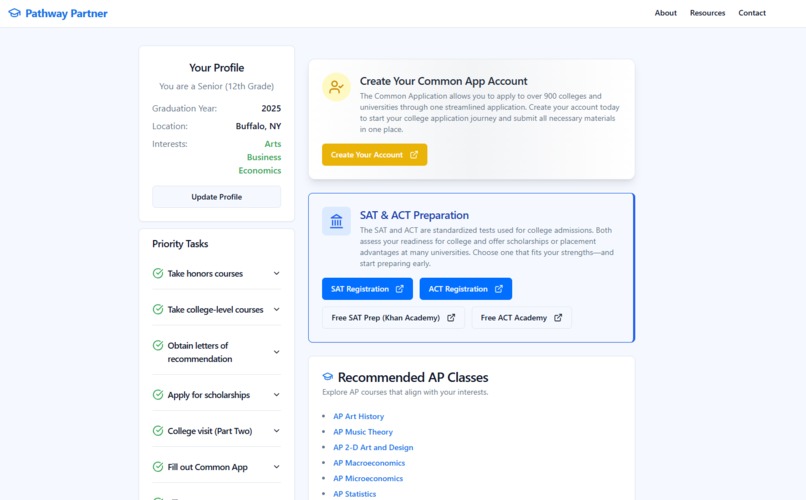Click the Priority Tasks heading
This screenshot has height=500, width=806.
pyautogui.click(x=180, y=244)
